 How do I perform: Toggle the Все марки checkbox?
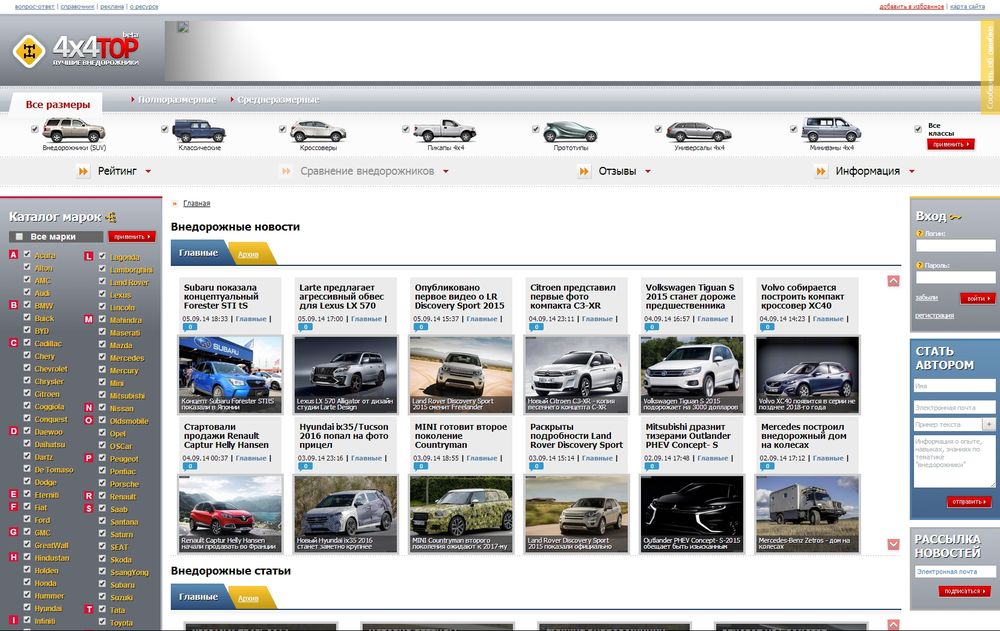point(19,237)
